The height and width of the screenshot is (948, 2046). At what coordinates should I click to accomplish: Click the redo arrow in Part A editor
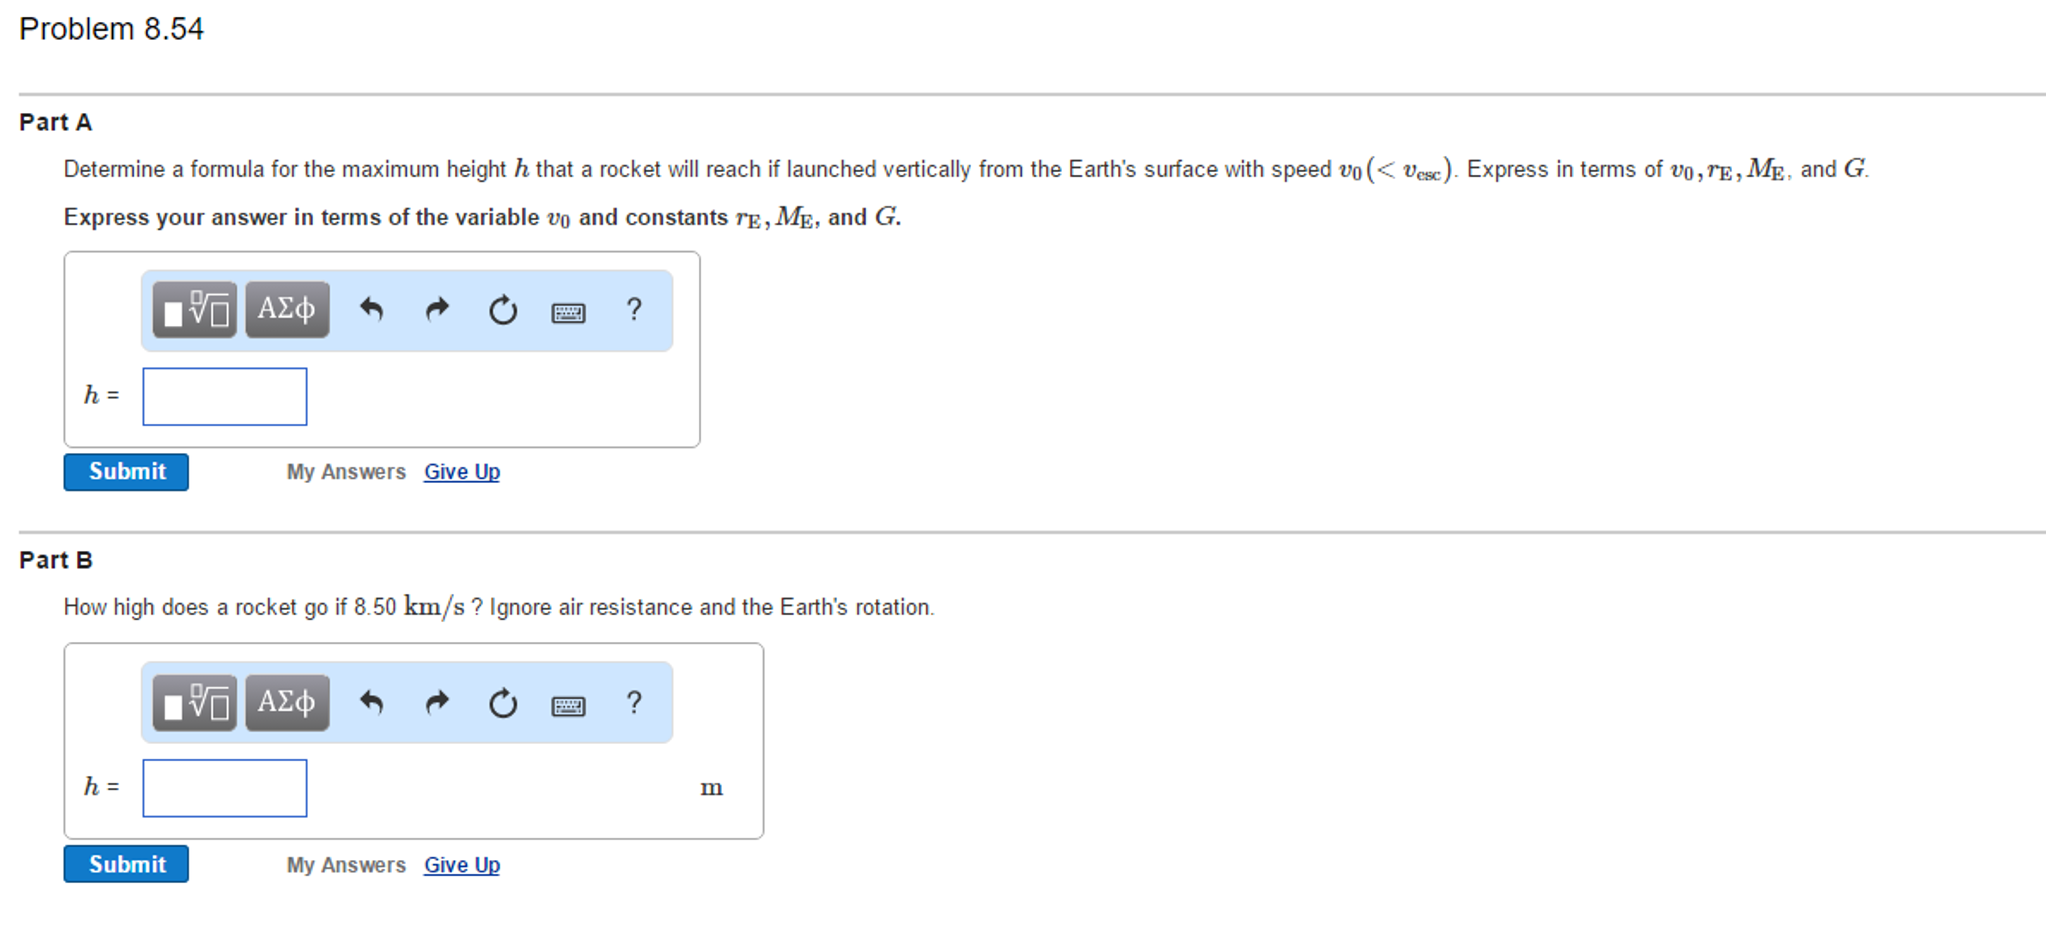tap(437, 310)
